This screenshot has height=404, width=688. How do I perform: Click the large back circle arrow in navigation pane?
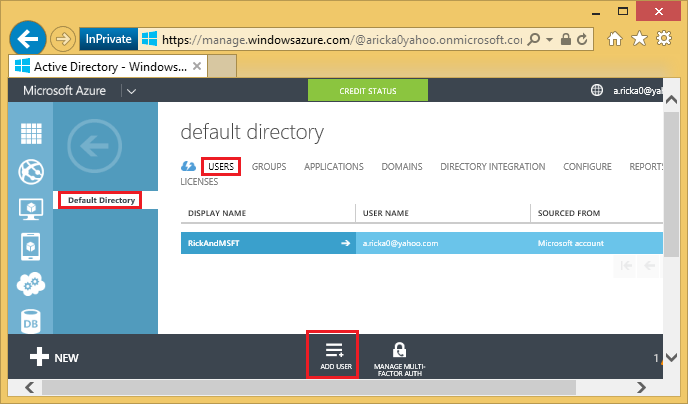tap(94, 146)
